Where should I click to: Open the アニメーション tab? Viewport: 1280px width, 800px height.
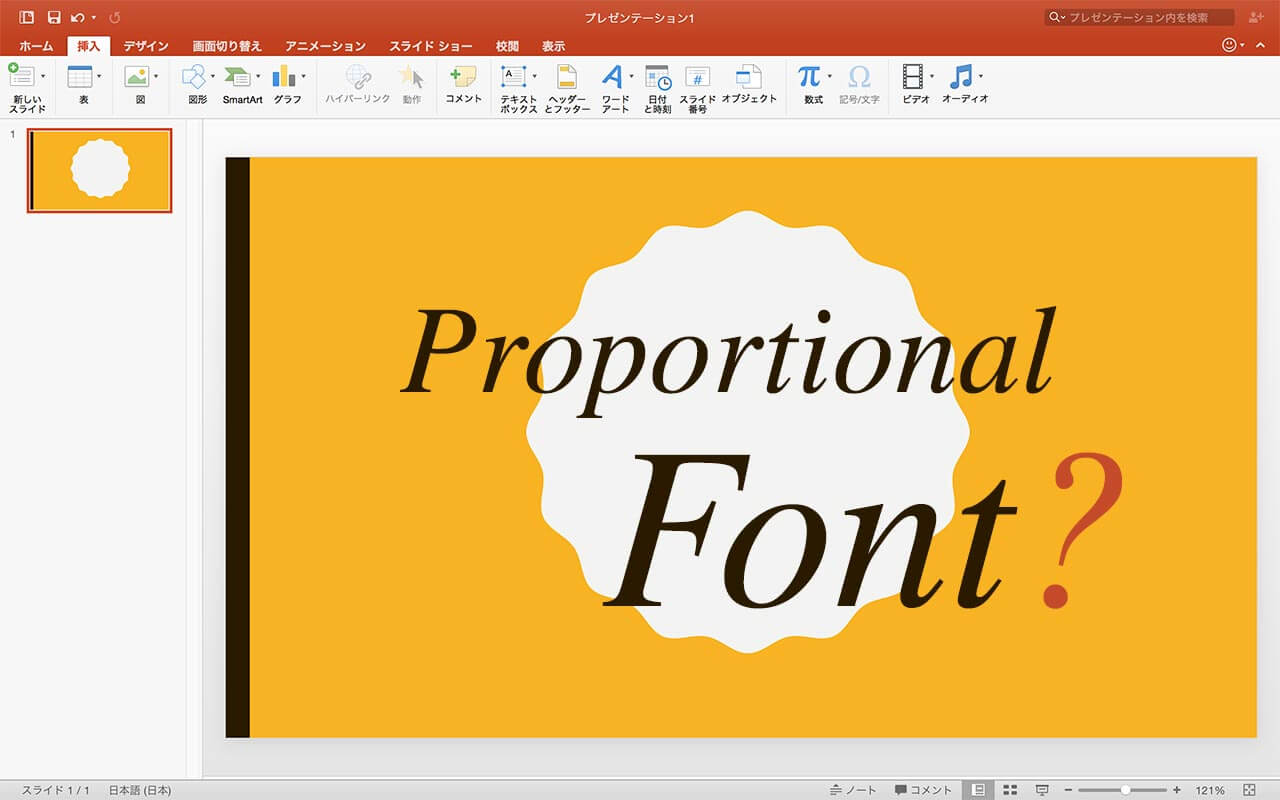pyautogui.click(x=325, y=46)
